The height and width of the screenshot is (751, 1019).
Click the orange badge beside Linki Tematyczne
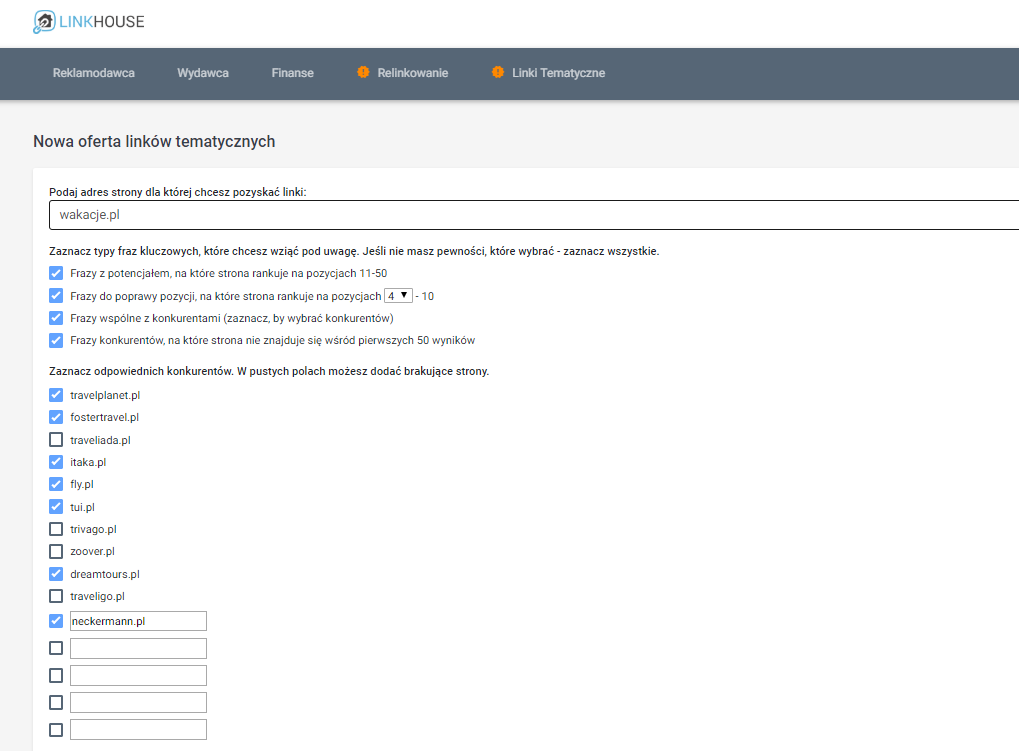(498, 72)
